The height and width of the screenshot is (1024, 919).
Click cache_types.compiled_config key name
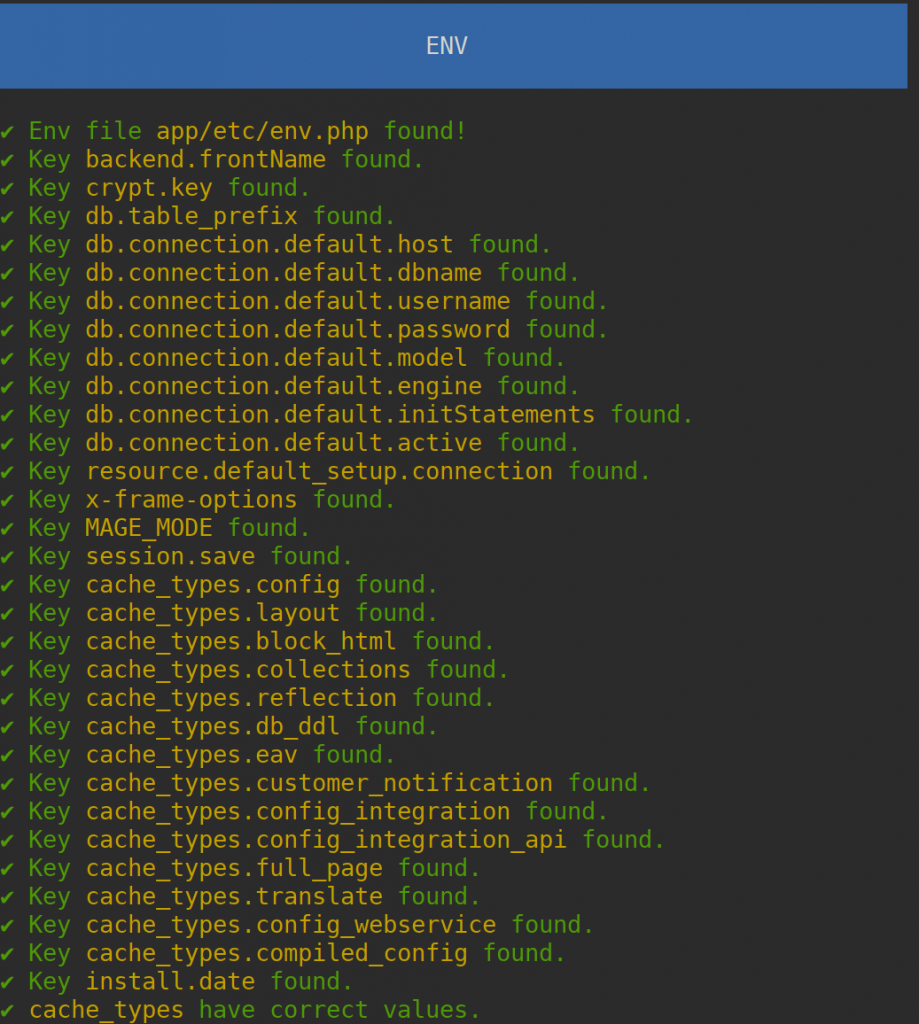point(276,953)
